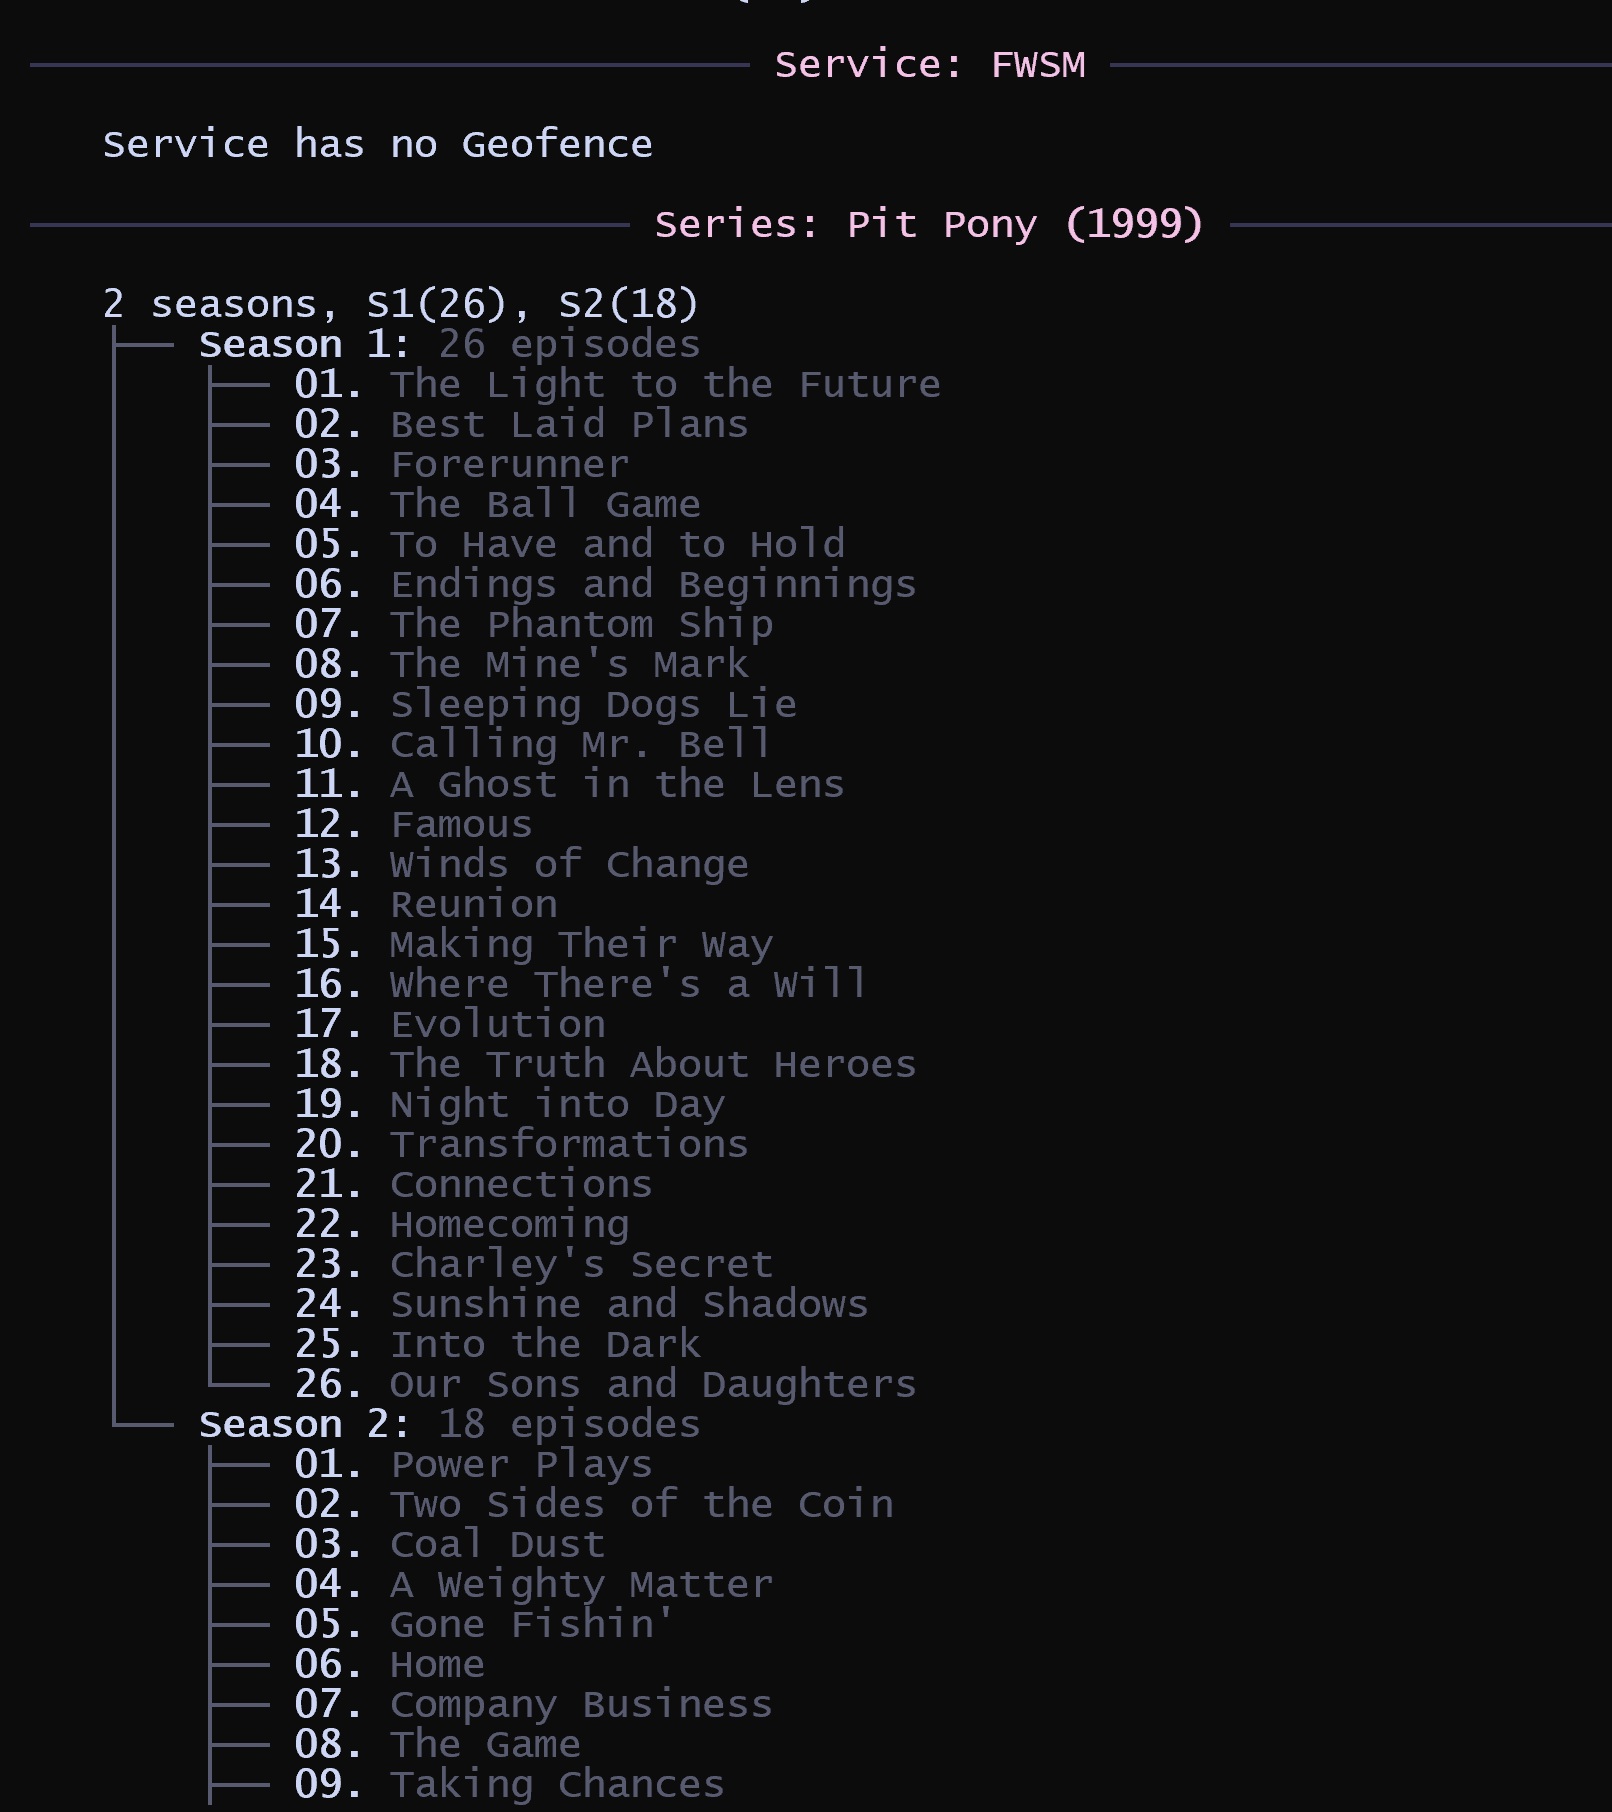Click Season 2 episode 'Power Plays'

(521, 1465)
